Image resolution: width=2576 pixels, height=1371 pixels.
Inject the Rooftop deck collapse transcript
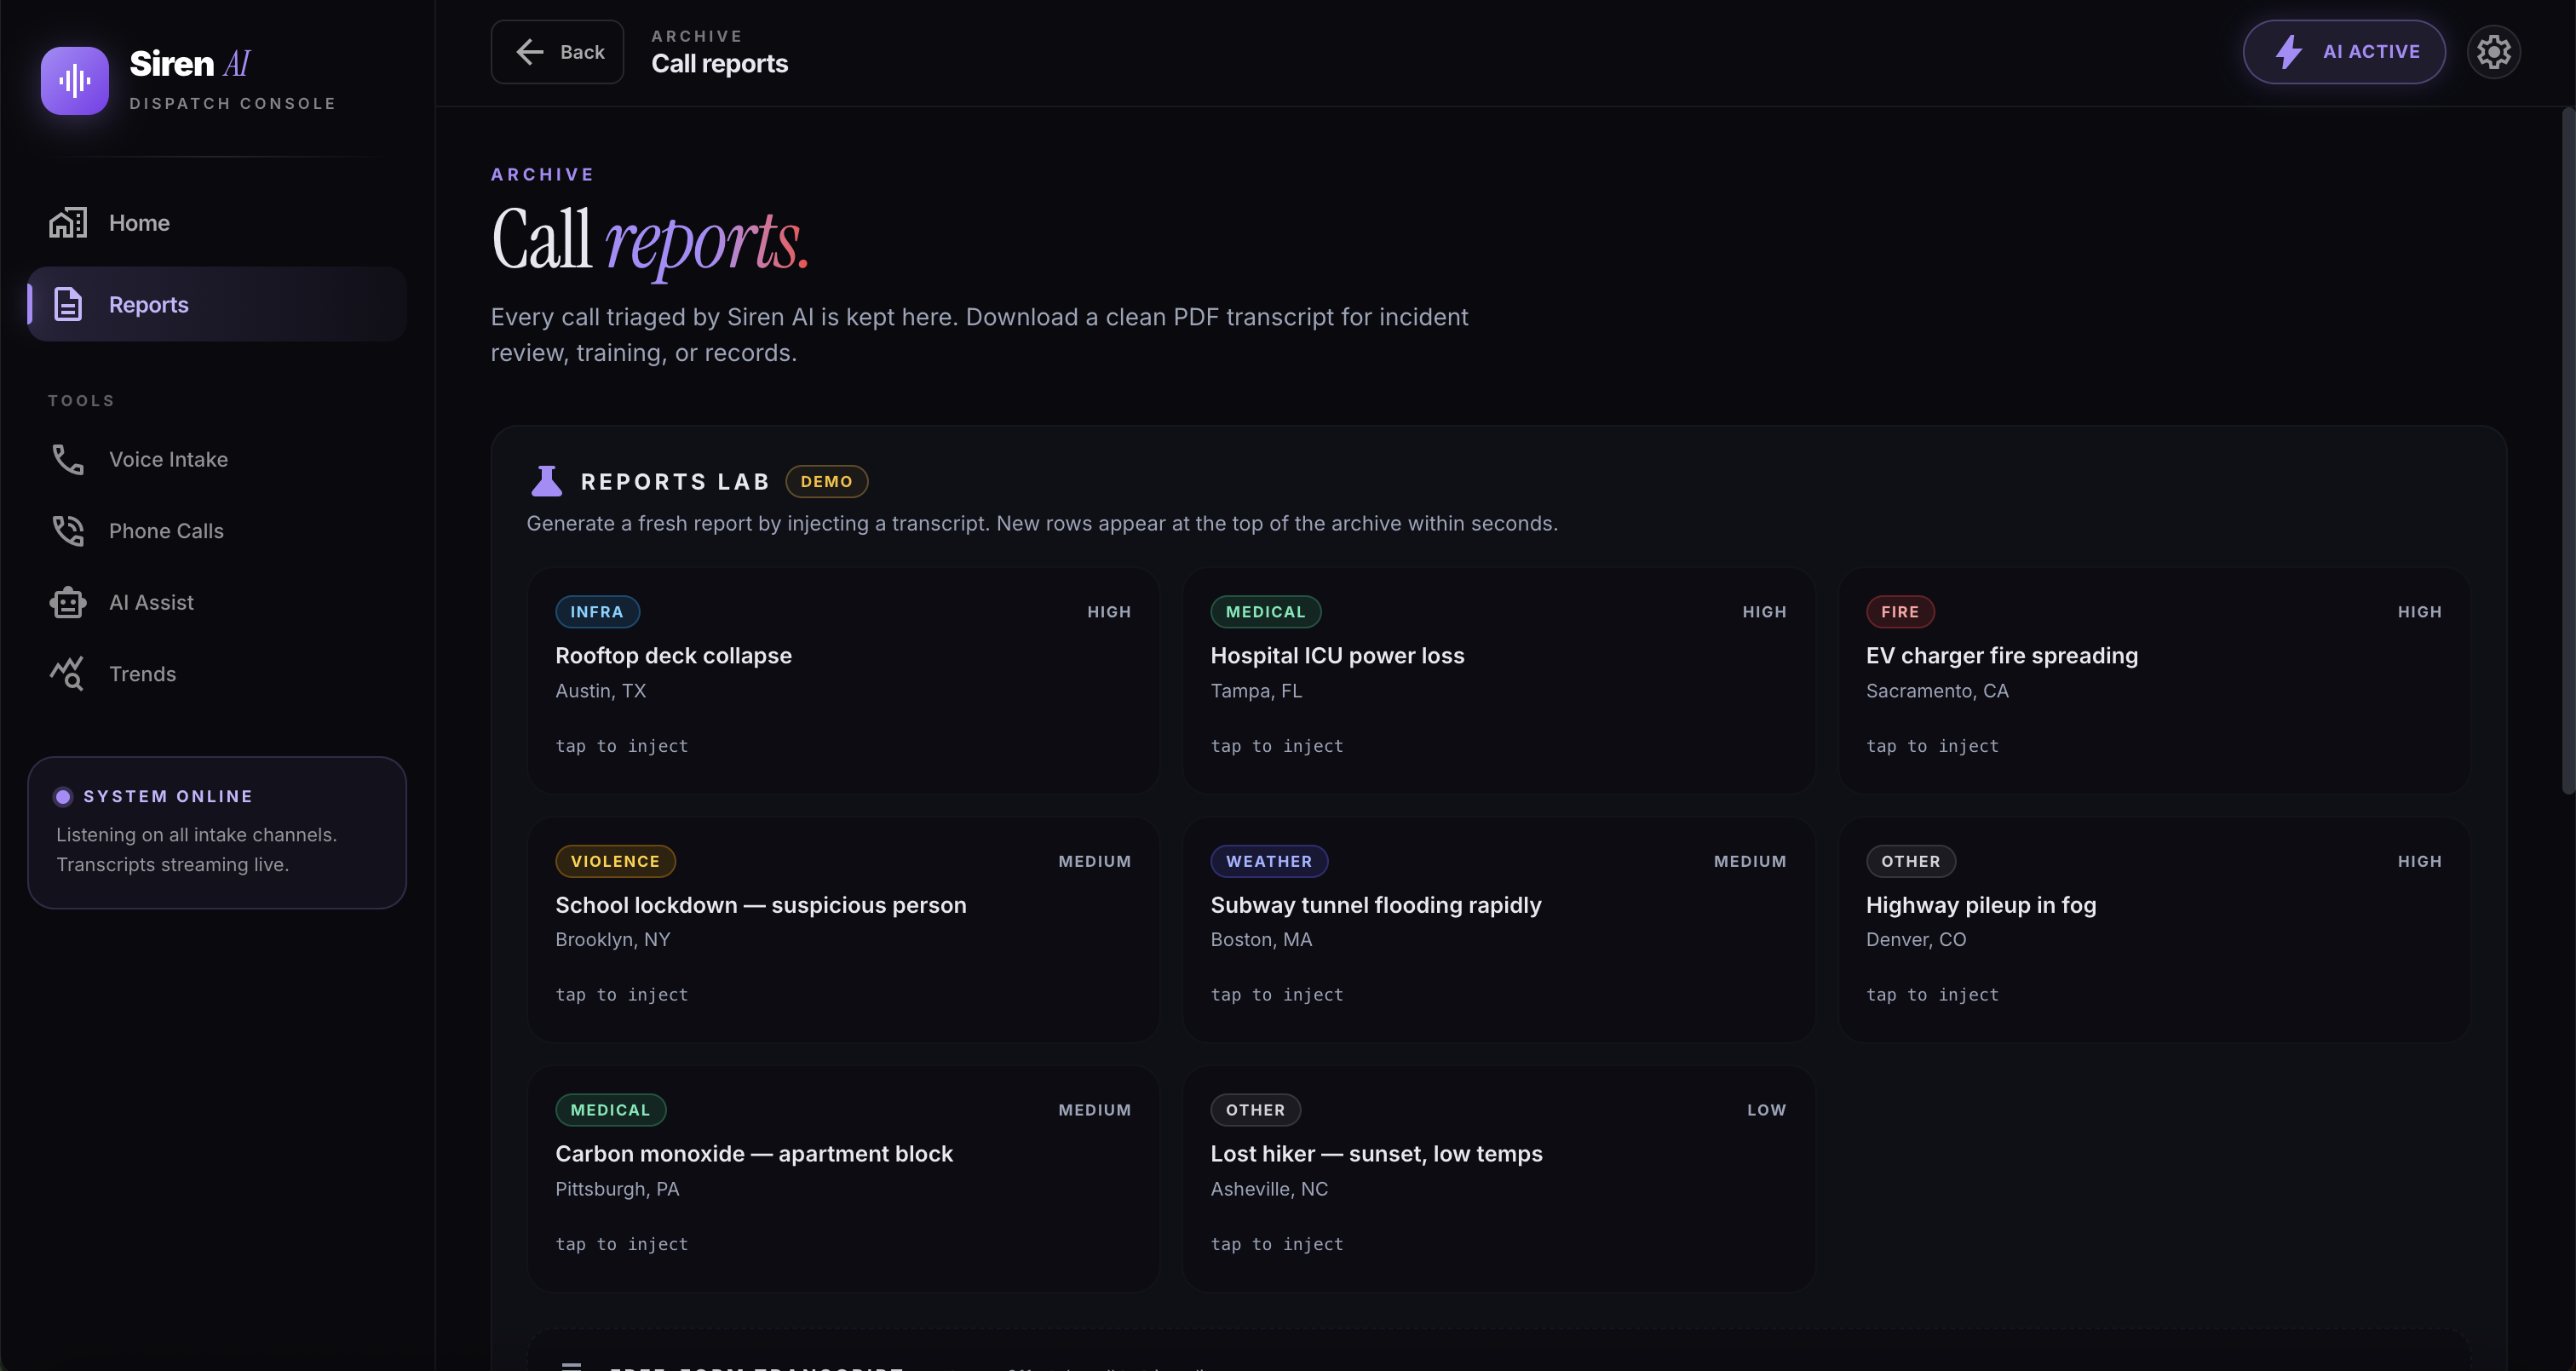[842, 680]
